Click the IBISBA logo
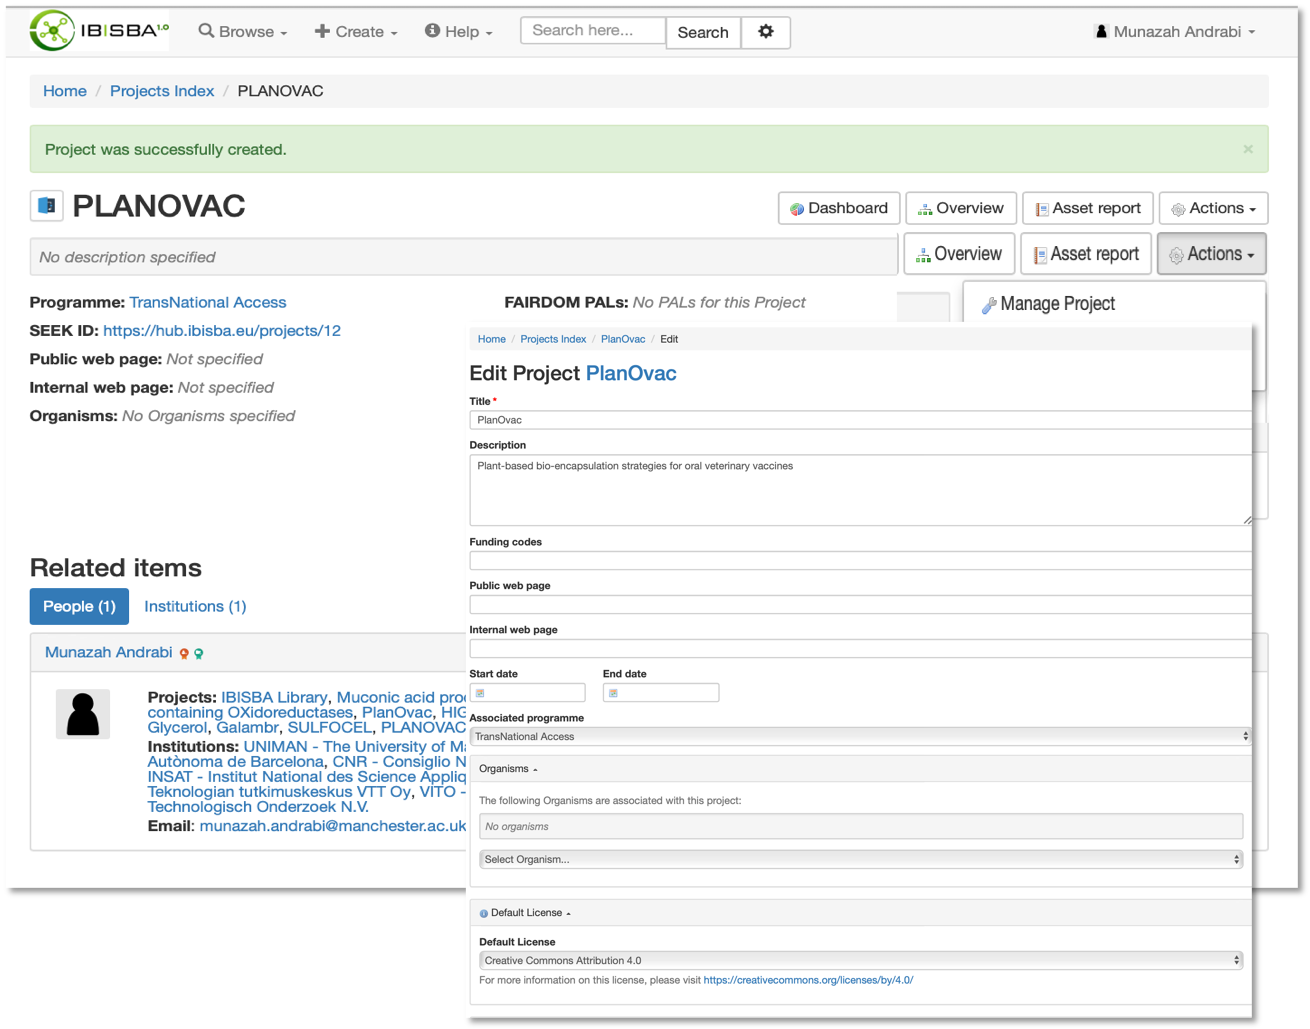 pyautogui.click(x=99, y=31)
